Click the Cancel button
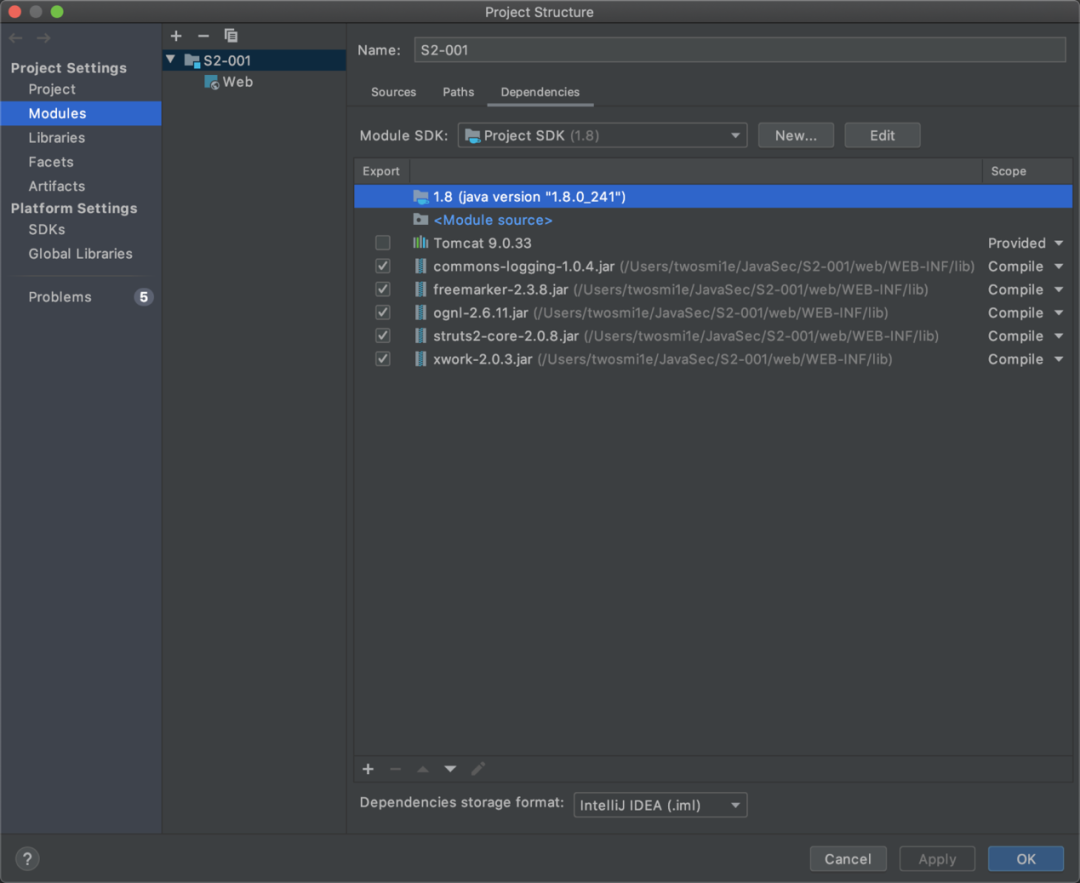 coord(848,859)
